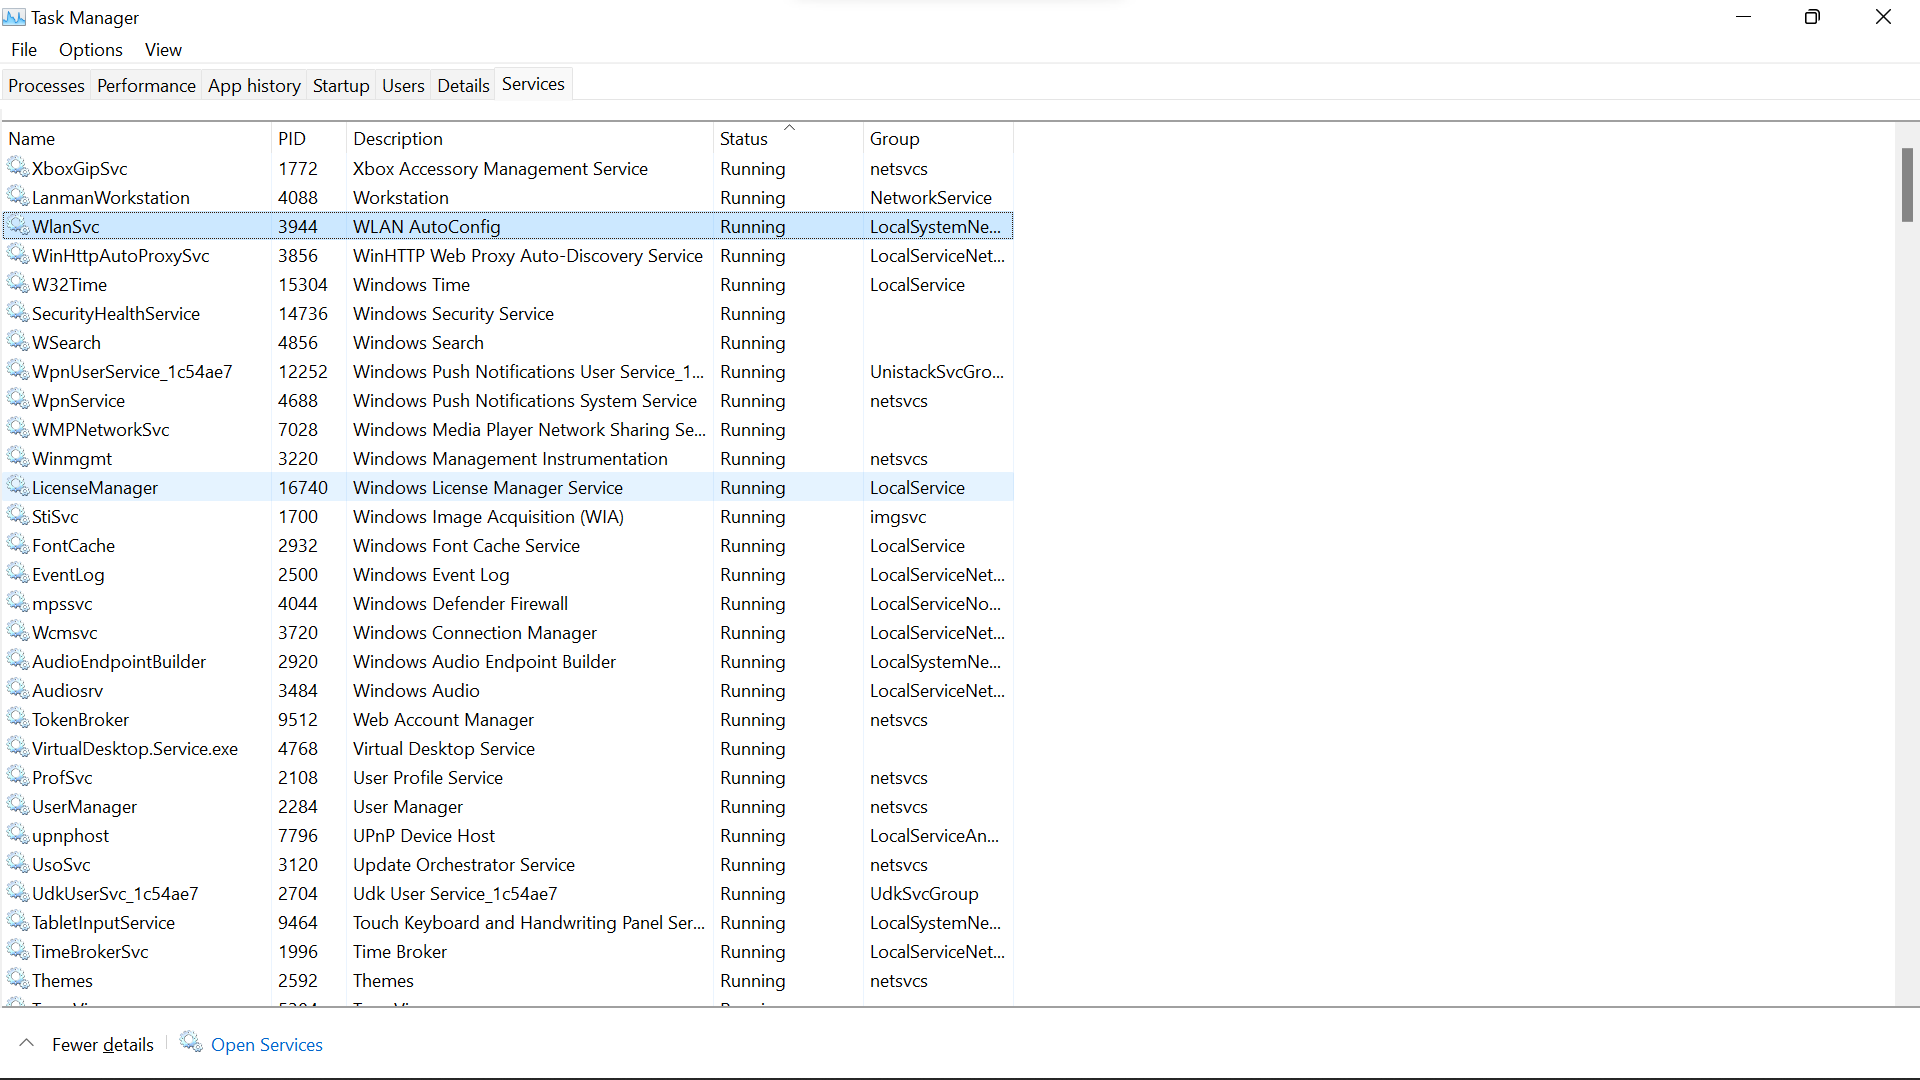This screenshot has height=1080, width=1920.
Task: Click the TokenBroker service gear icon
Action: 18,719
